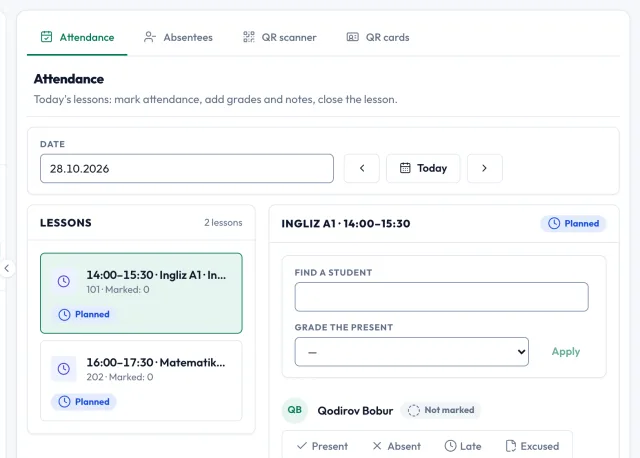Viewport: 640px width, 458px height.
Task: Click the Absentees person icon
Action: click(150, 37)
